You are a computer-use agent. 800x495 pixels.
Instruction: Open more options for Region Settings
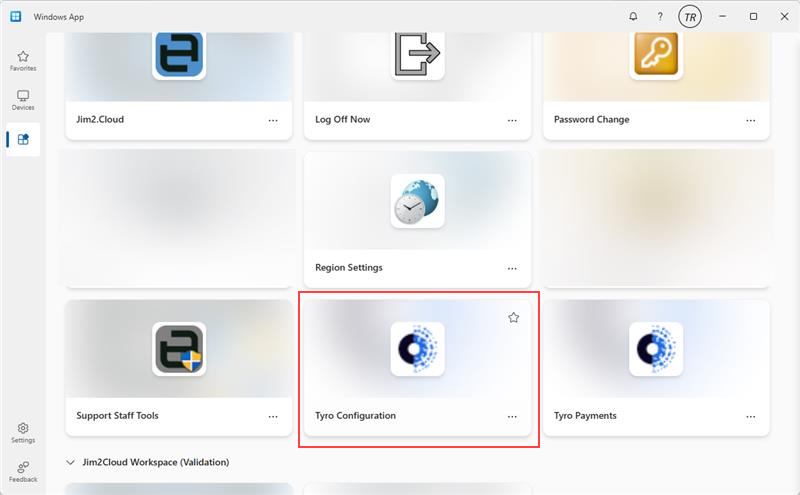pyautogui.click(x=512, y=268)
